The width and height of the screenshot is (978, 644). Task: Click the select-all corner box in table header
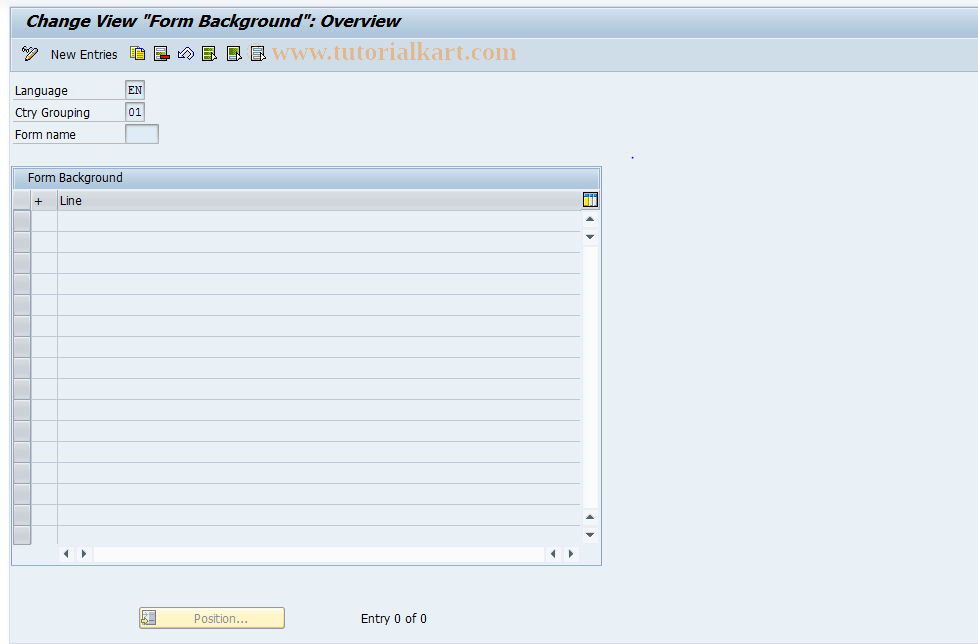coord(22,201)
